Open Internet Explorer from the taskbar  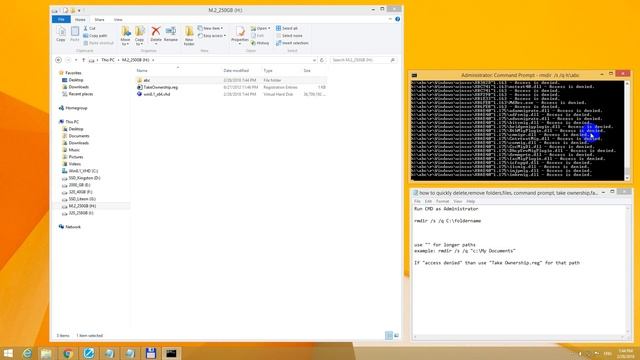(27, 353)
